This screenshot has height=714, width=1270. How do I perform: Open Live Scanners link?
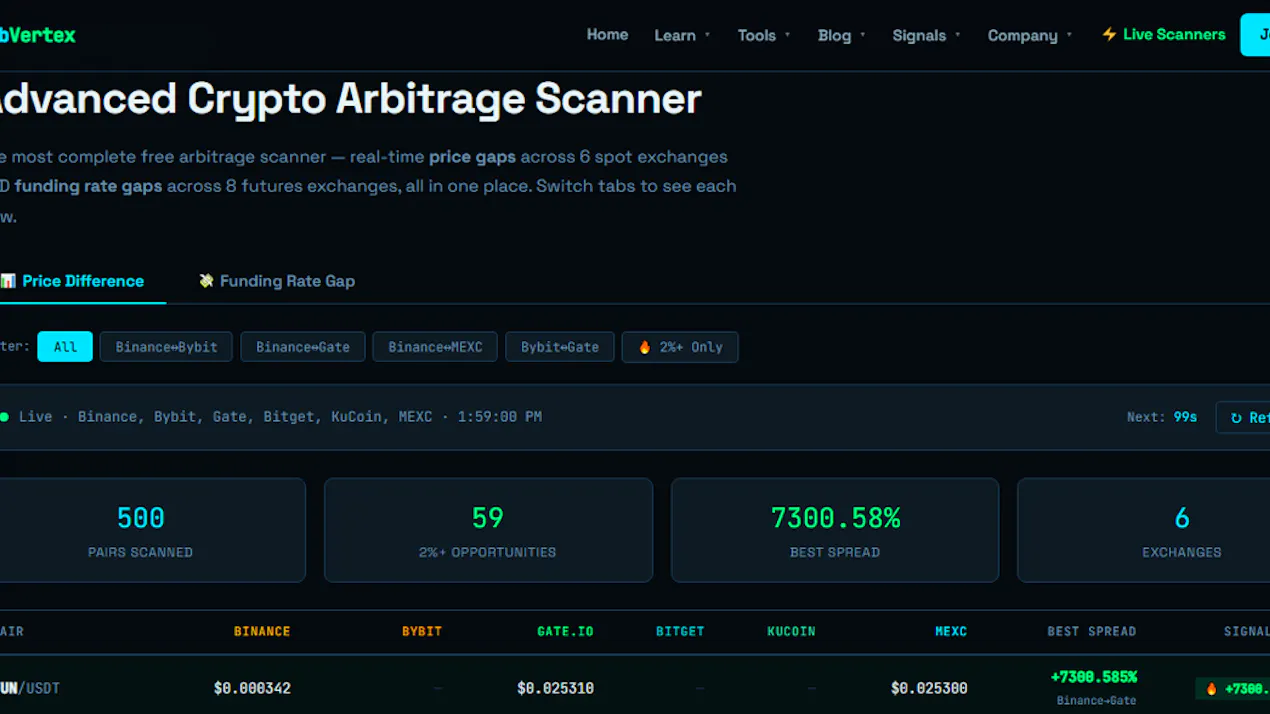point(1163,34)
